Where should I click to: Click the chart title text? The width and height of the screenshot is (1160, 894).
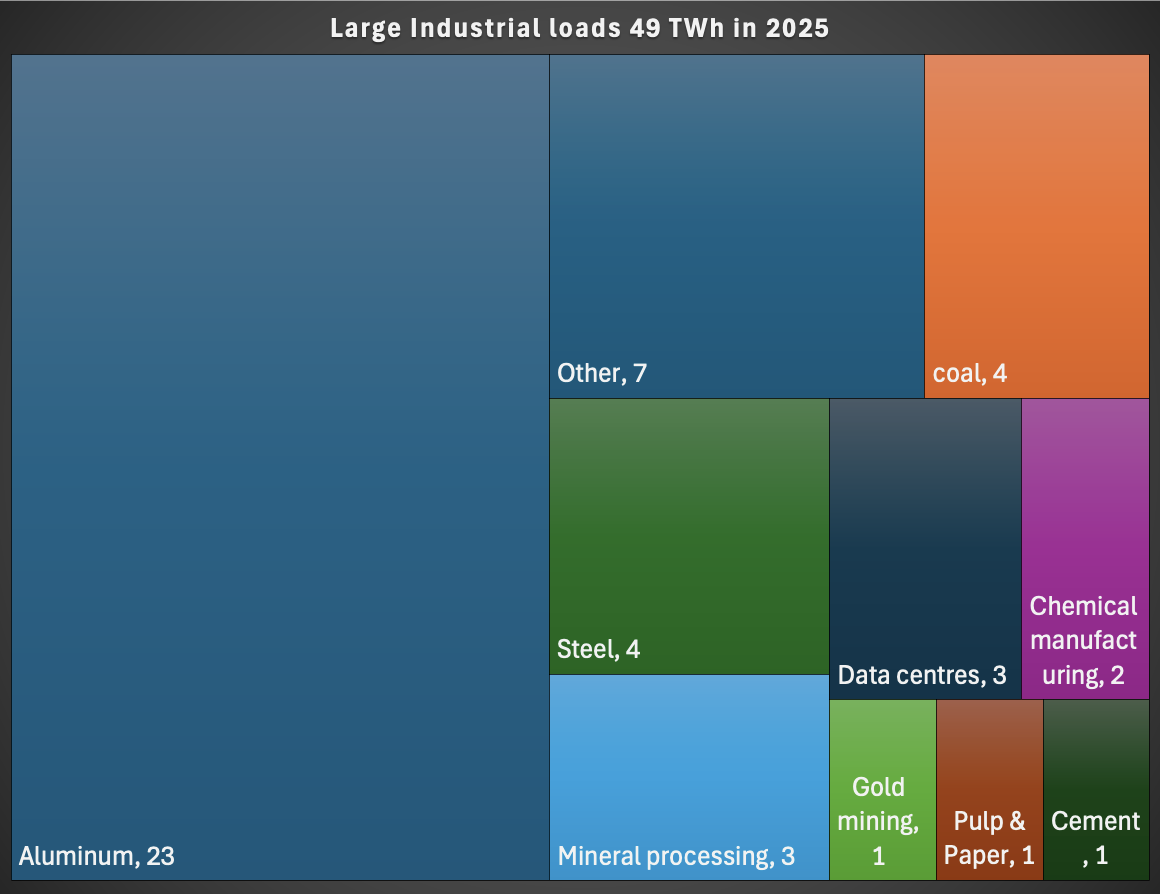(x=580, y=28)
